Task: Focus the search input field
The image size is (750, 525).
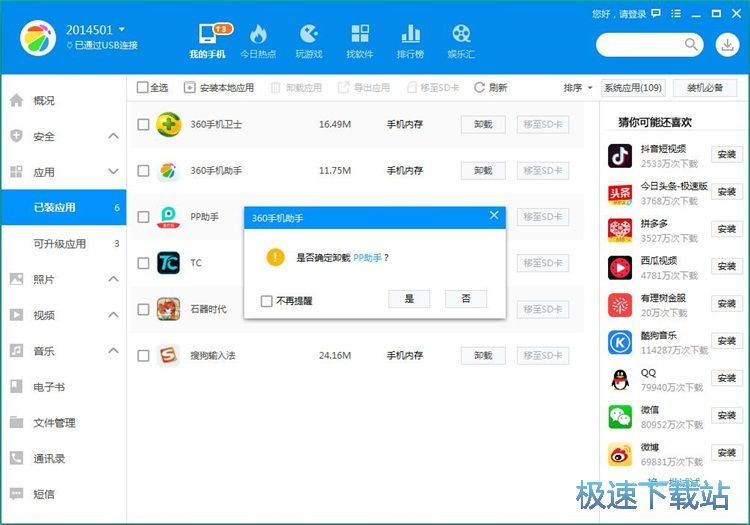Action: [643, 45]
